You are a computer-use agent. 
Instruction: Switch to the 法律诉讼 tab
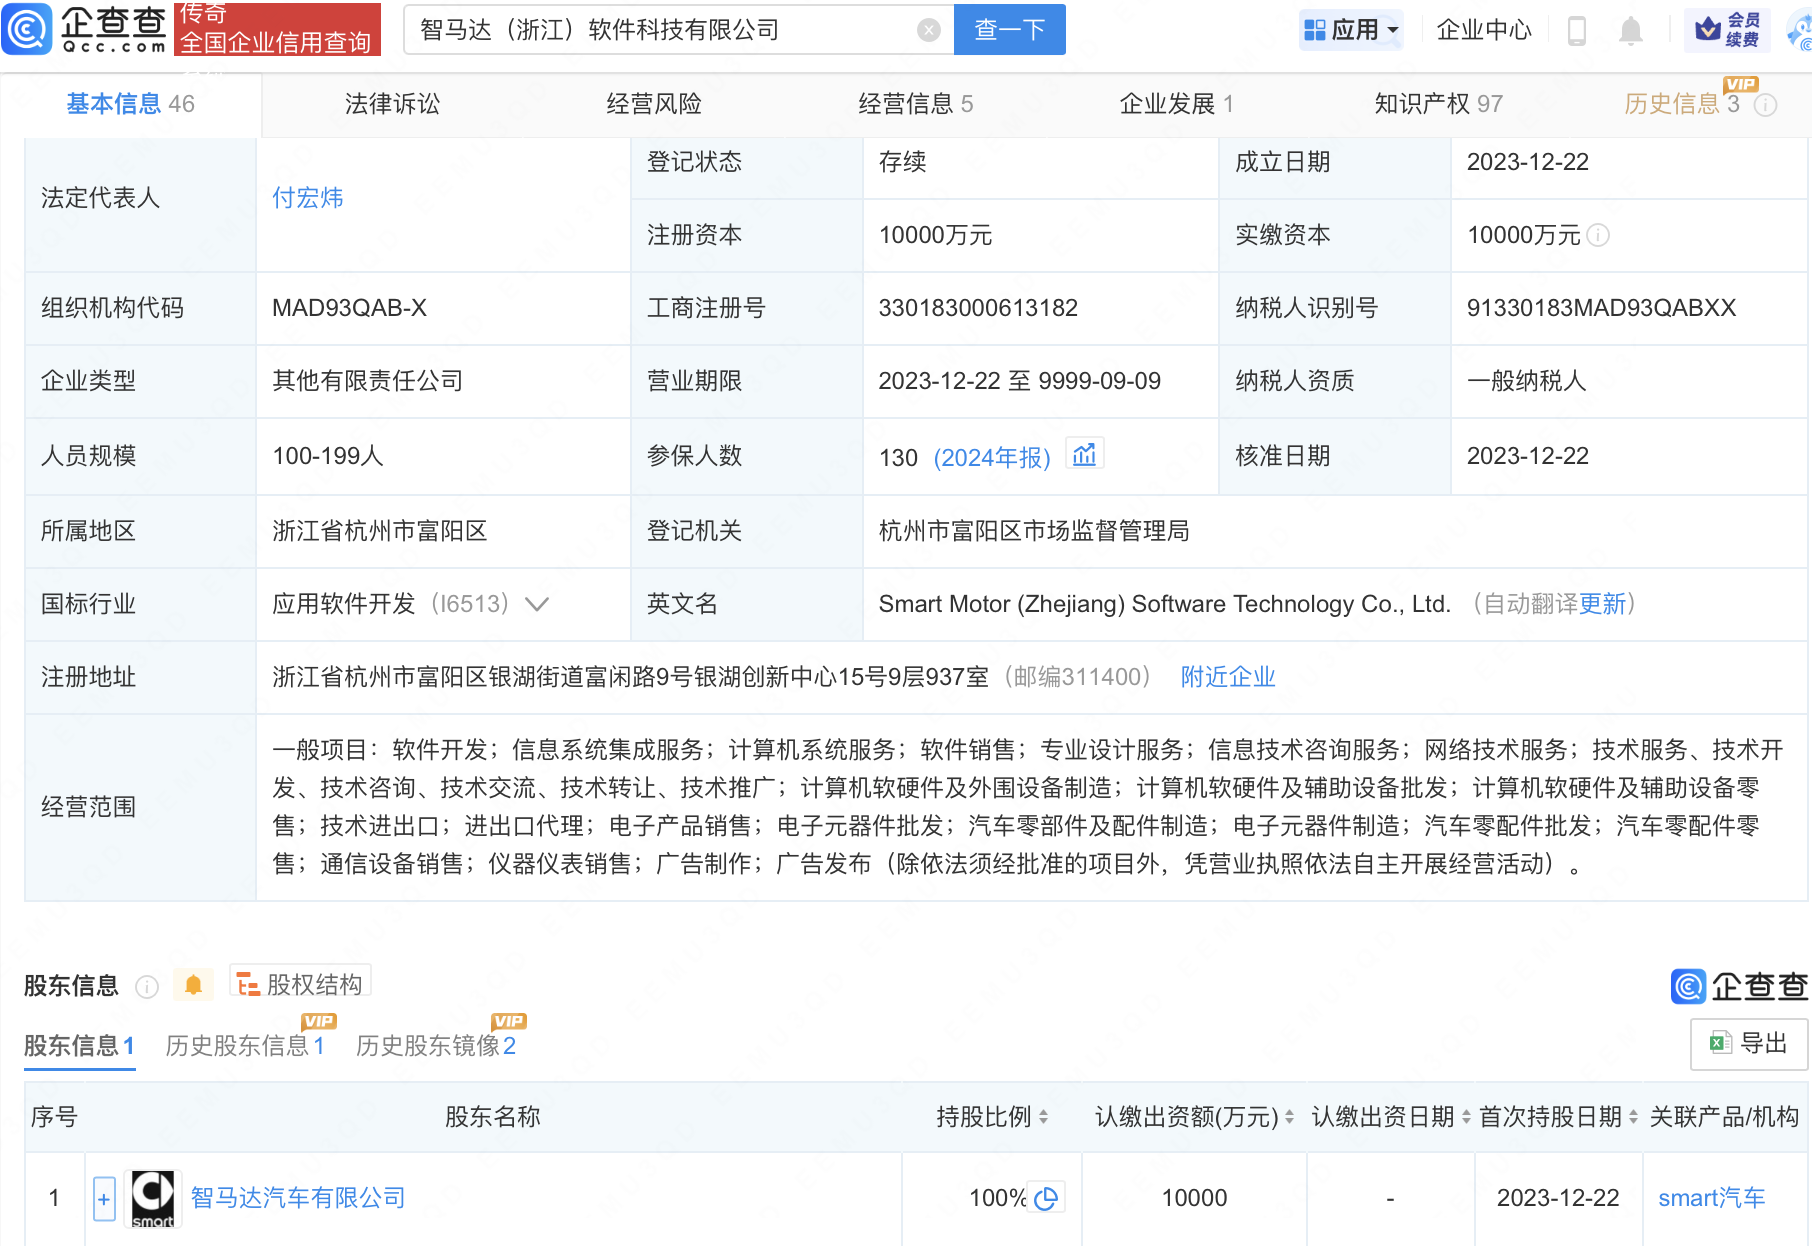(x=391, y=103)
